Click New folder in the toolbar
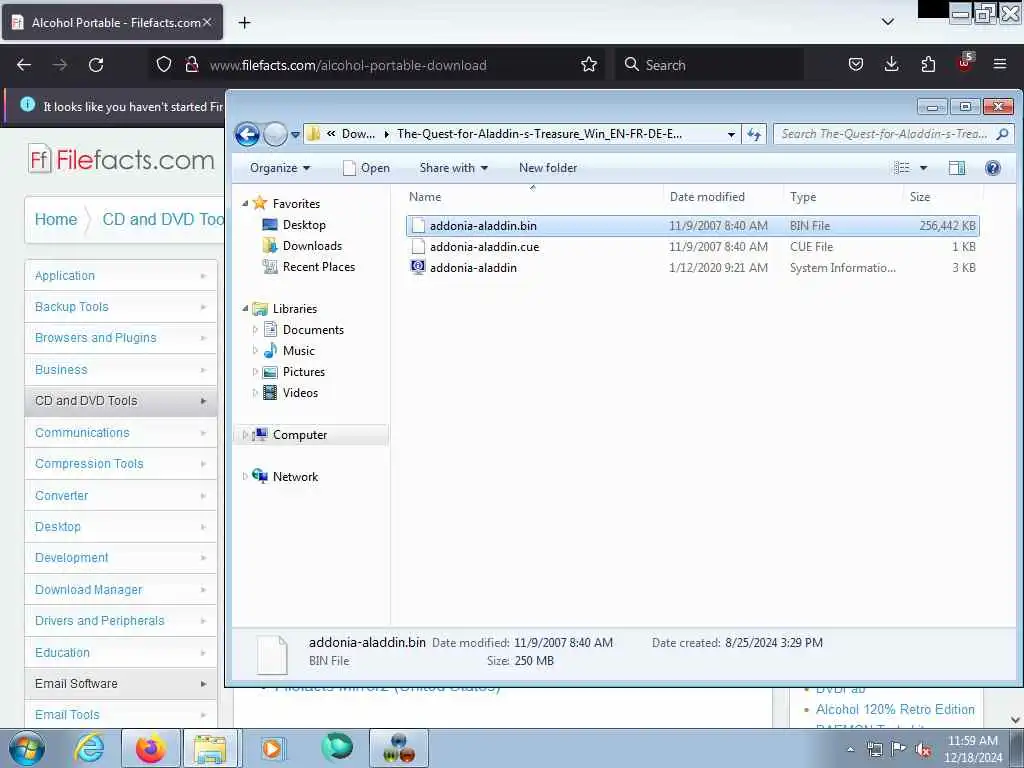Screen dimensions: 1024x768 pyautogui.click(x=548, y=168)
